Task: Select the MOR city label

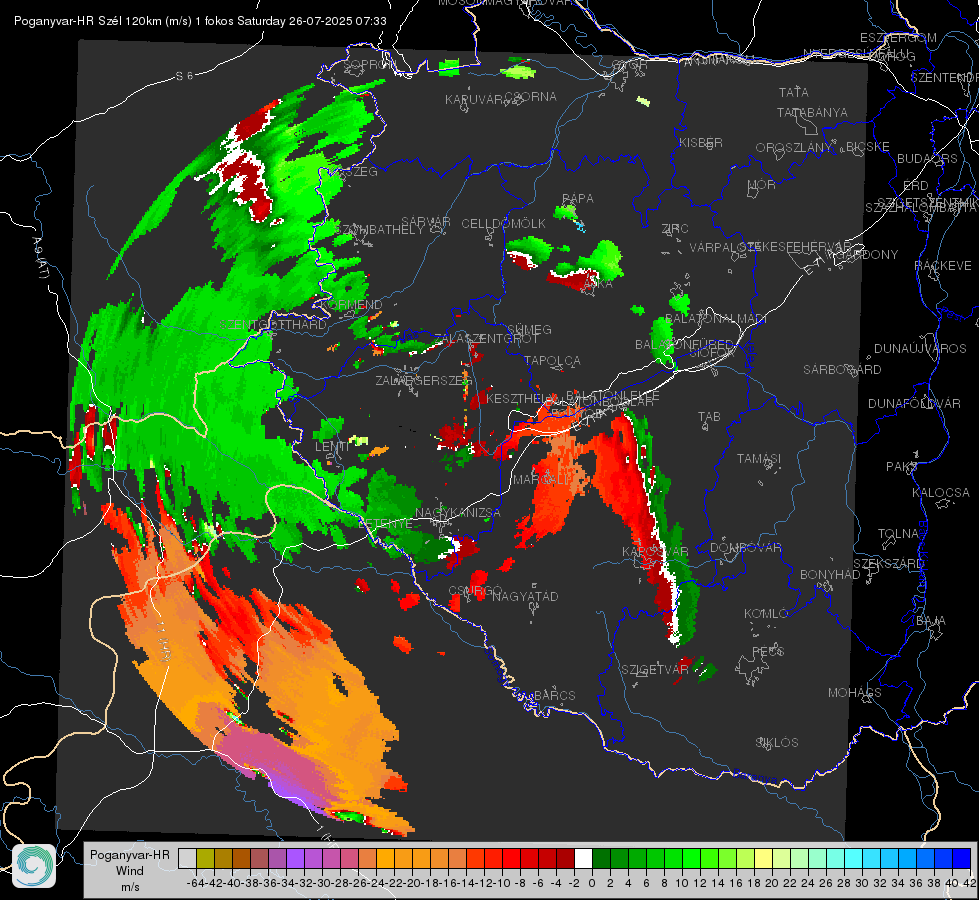Action: point(762,184)
